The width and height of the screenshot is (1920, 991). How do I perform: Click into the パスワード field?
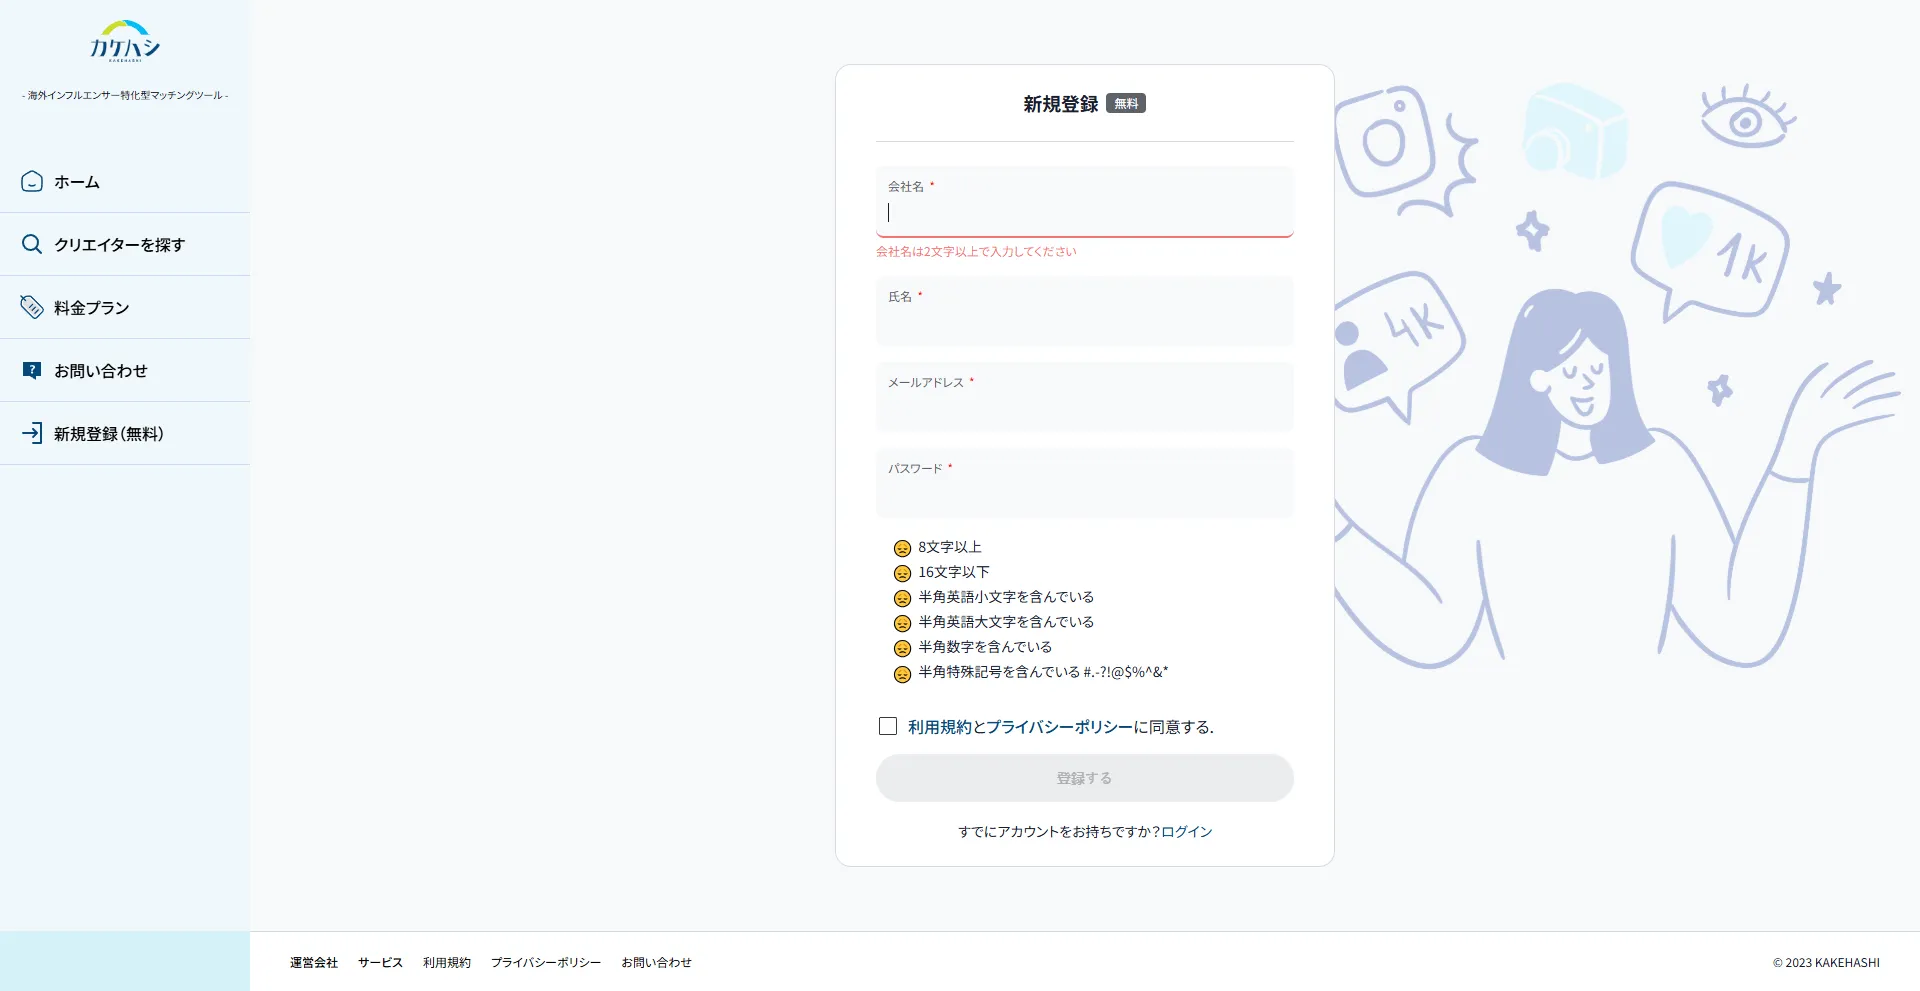pyautogui.click(x=1084, y=492)
